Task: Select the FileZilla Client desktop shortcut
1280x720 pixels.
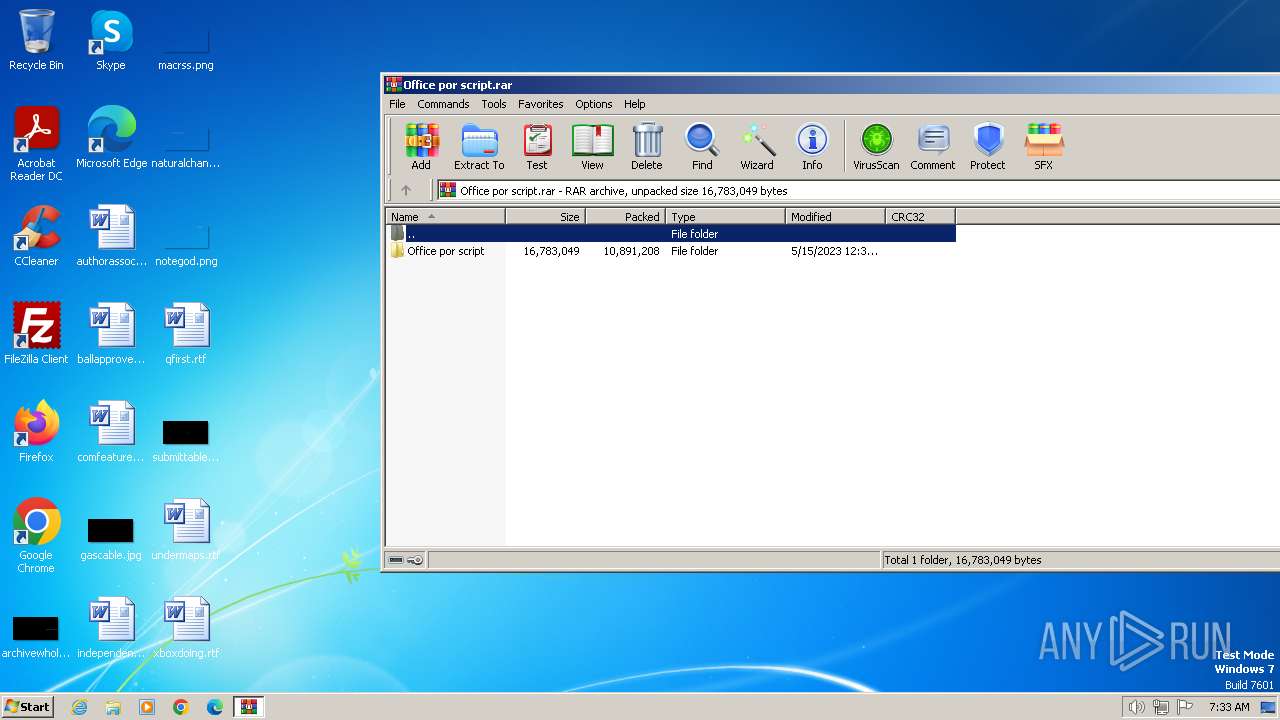Action: tap(36, 334)
